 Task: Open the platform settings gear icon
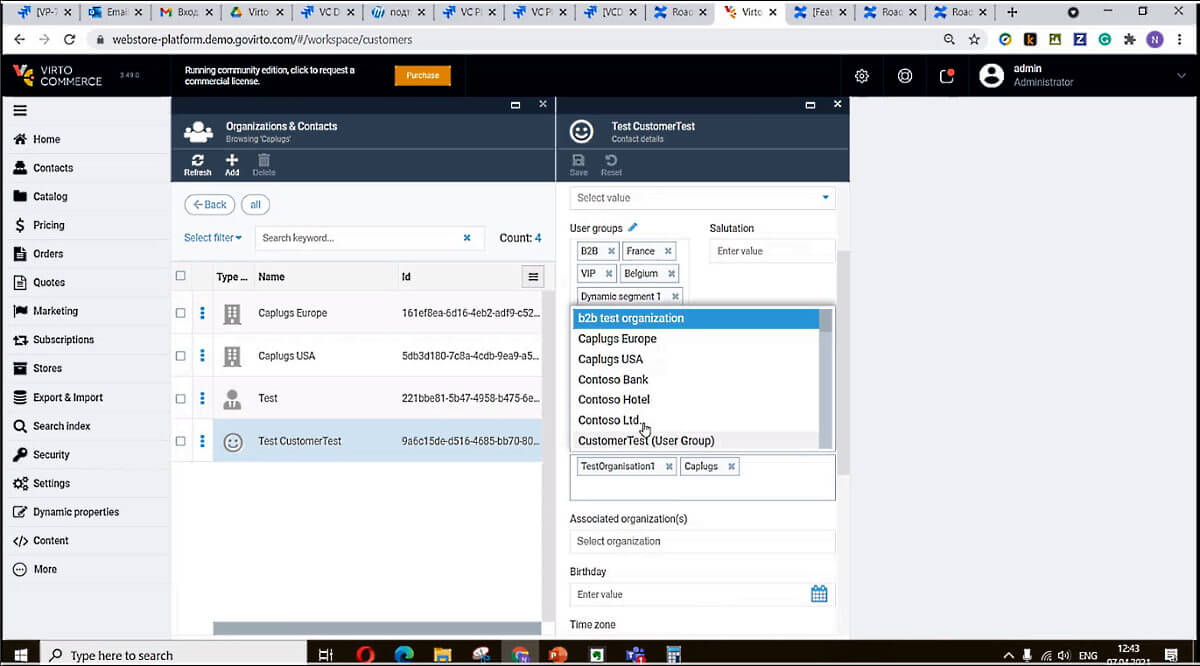(x=861, y=76)
